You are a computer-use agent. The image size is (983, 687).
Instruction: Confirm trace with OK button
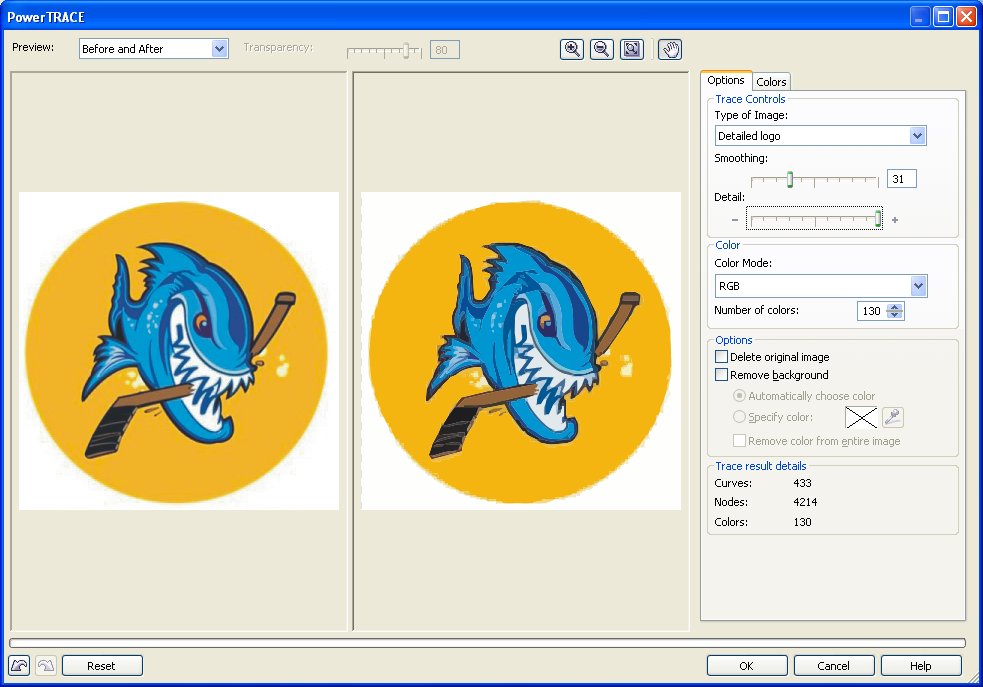click(x=747, y=666)
